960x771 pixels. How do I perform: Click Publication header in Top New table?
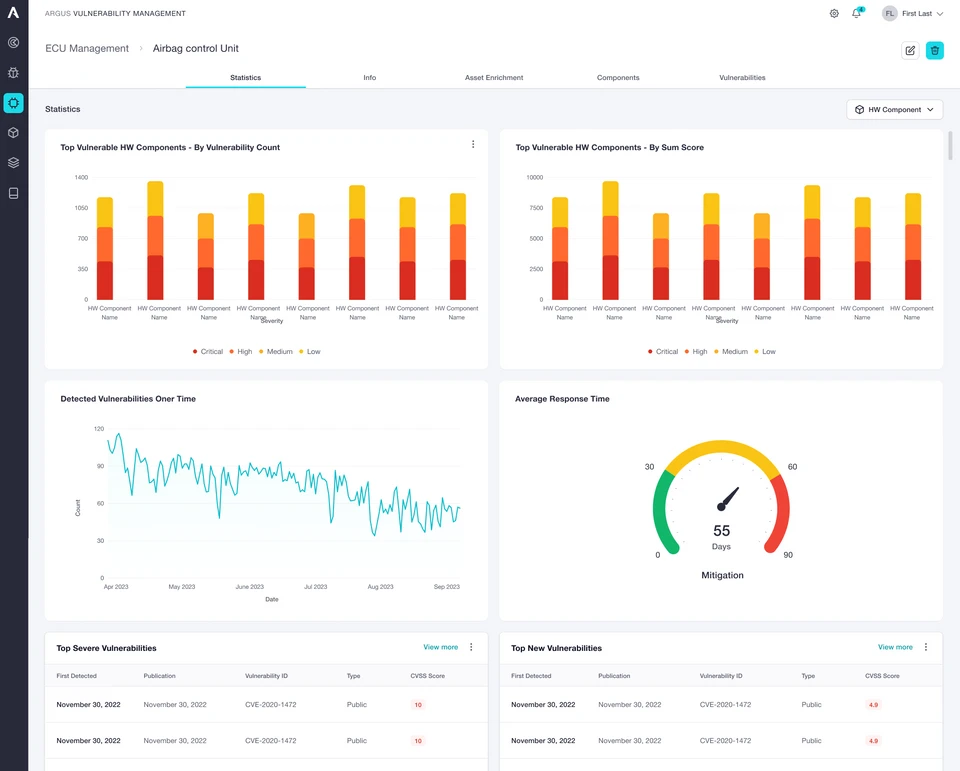614,676
